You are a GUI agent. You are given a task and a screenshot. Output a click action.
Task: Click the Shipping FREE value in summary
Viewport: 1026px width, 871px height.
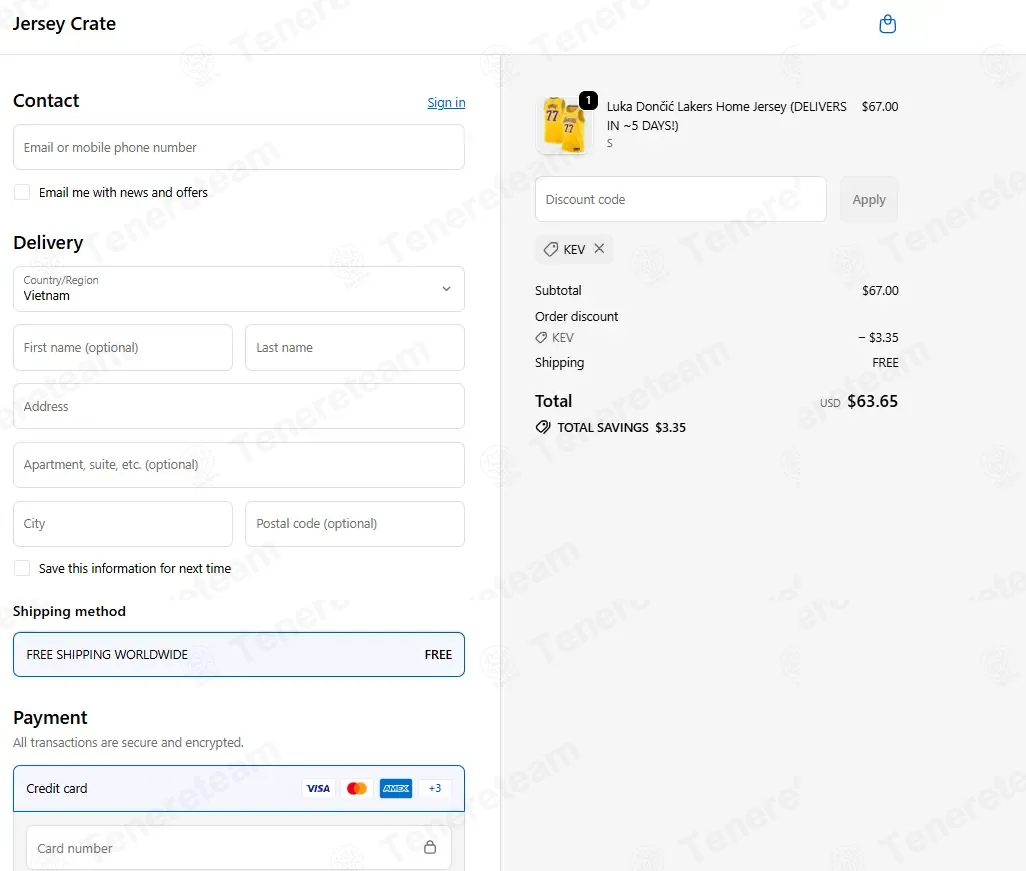pyautogui.click(x=885, y=363)
